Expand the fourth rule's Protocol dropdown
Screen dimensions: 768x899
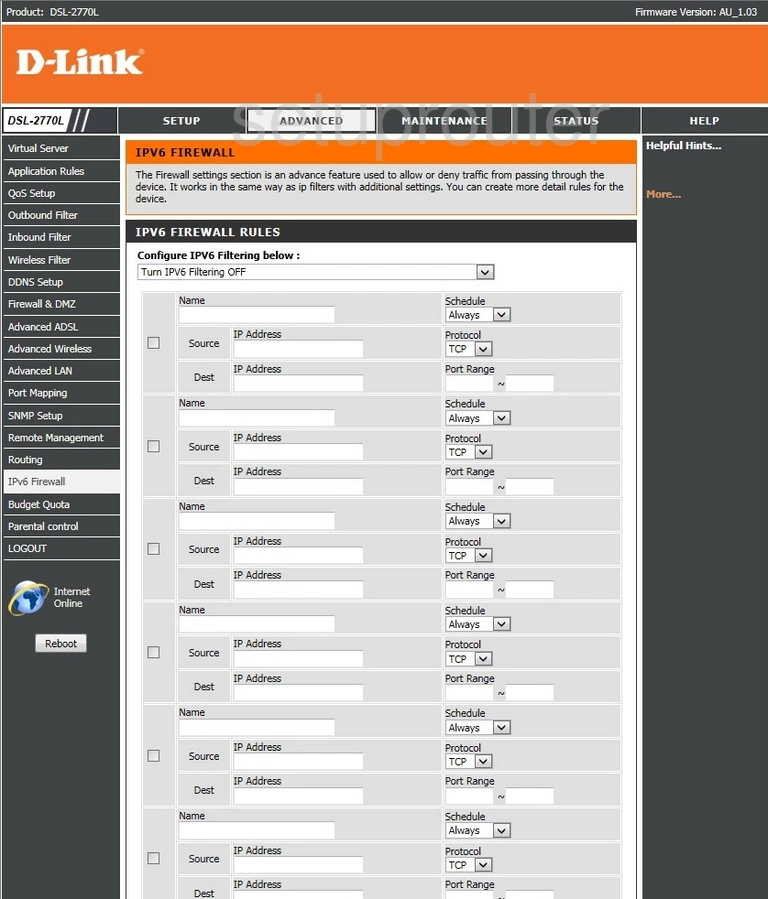click(x=469, y=659)
